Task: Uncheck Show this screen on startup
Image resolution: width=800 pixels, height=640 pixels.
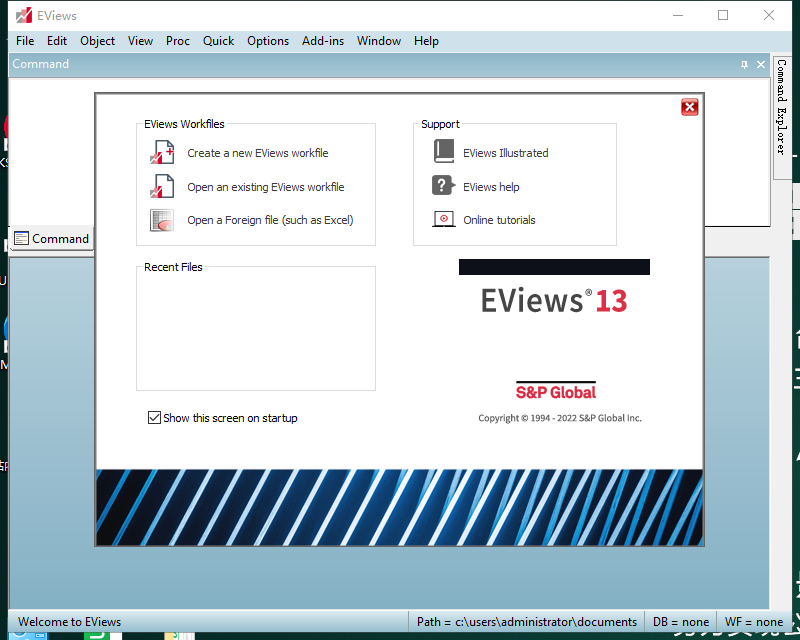Action: point(154,417)
